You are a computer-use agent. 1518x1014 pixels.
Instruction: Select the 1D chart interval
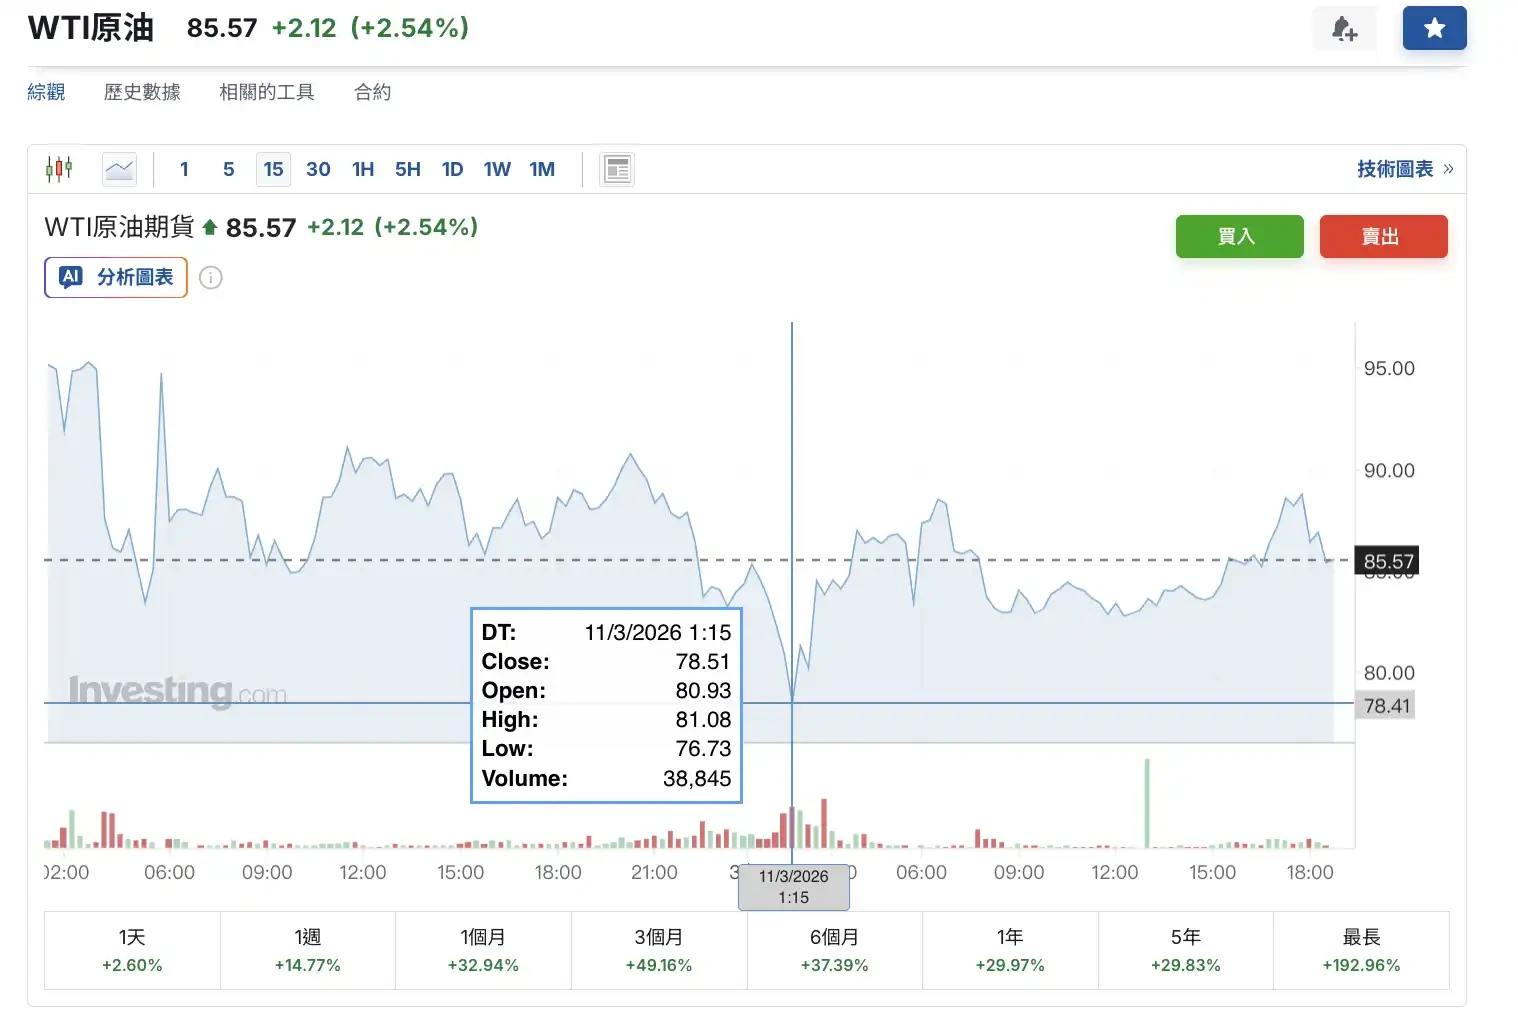click(x=452, y=169)
